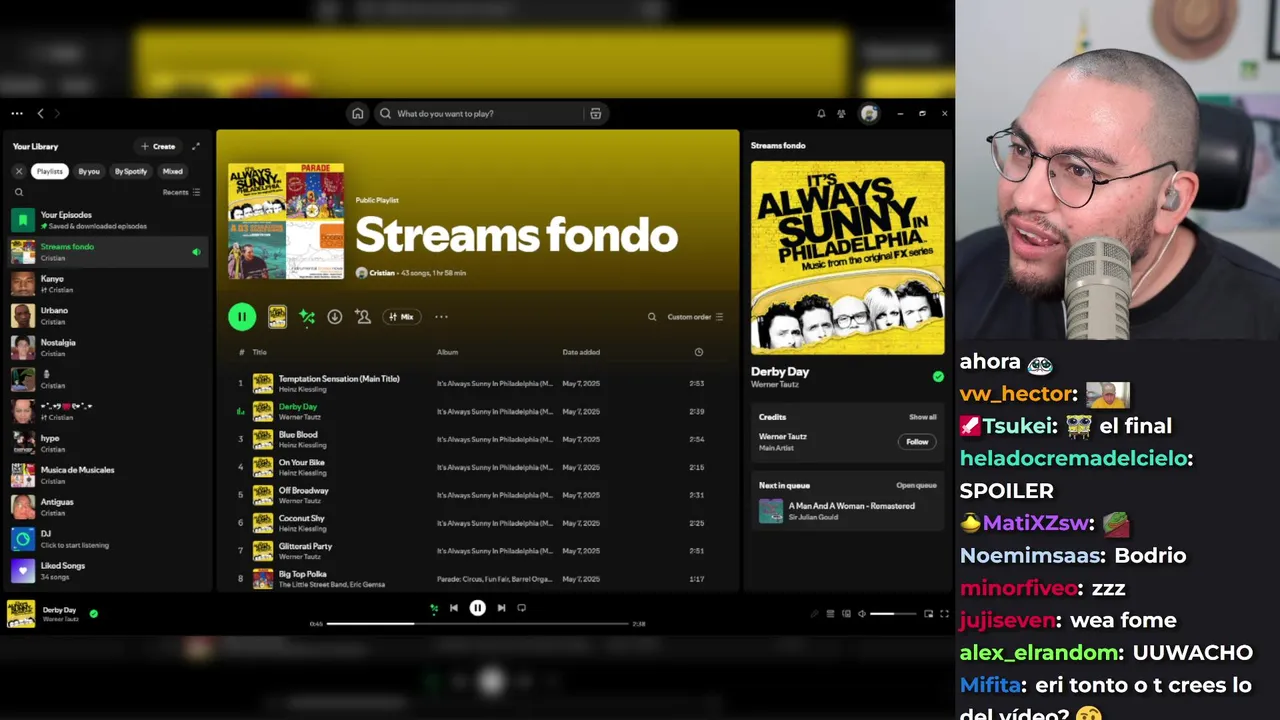The width and height of the screenshot is (1280, 720).
Task: Download the Streams fondo playlist
Action: 335,317
